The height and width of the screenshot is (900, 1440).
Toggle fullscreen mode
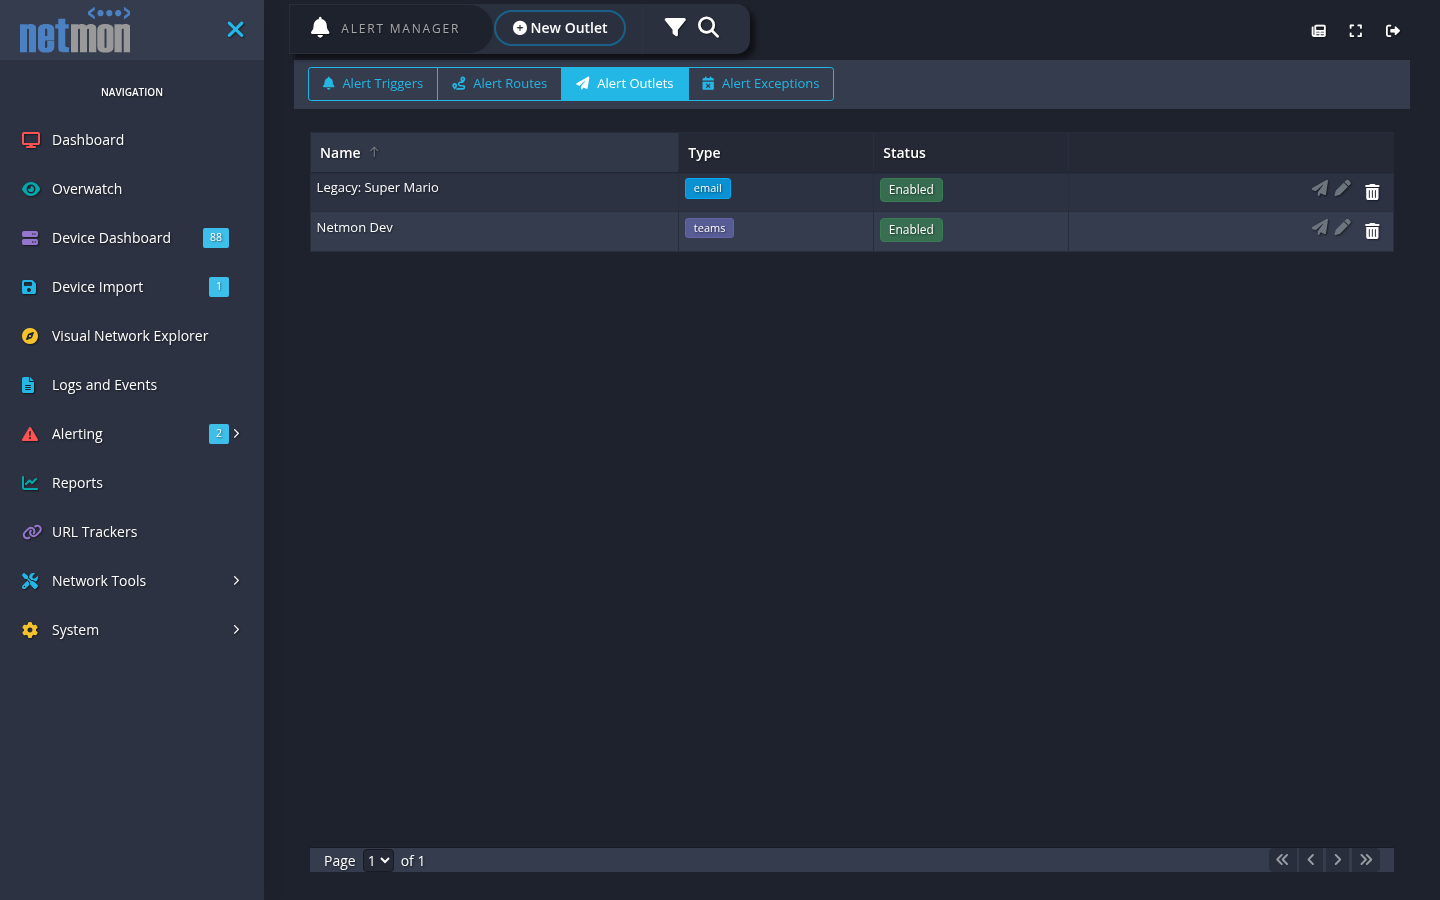point(1356,31)
